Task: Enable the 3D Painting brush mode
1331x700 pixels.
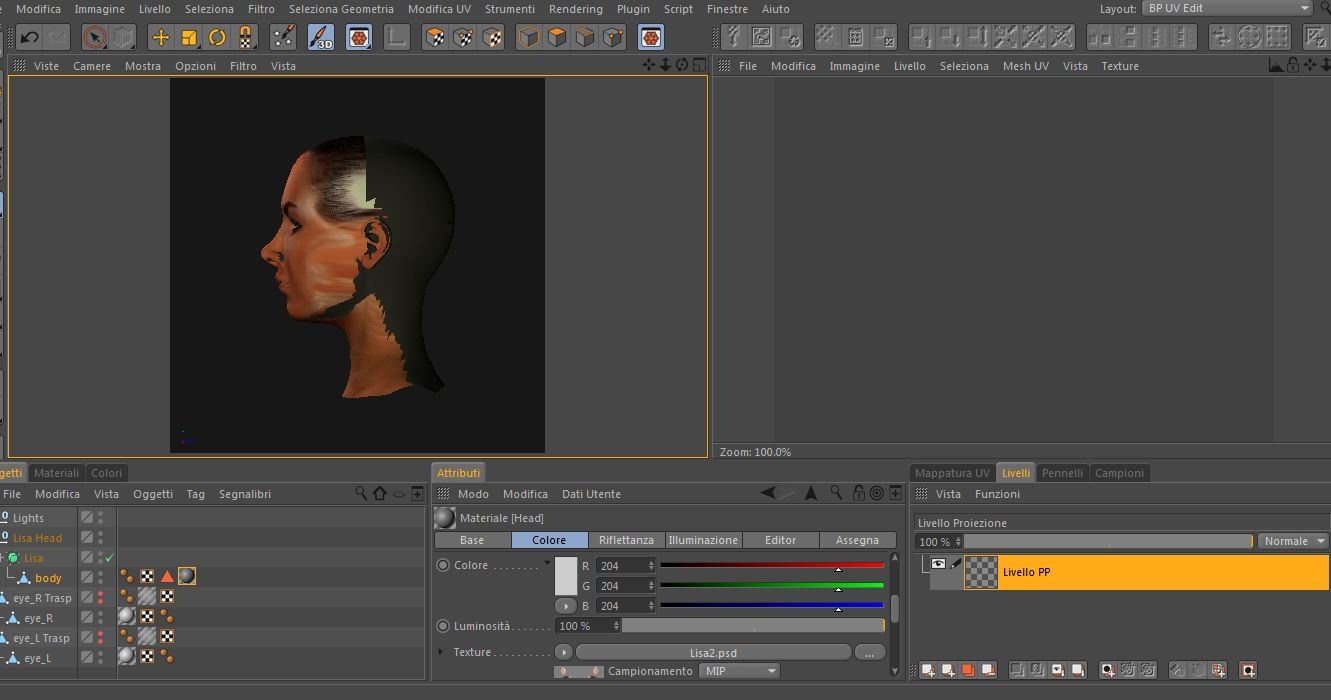Action: click(x=321, y=38)
